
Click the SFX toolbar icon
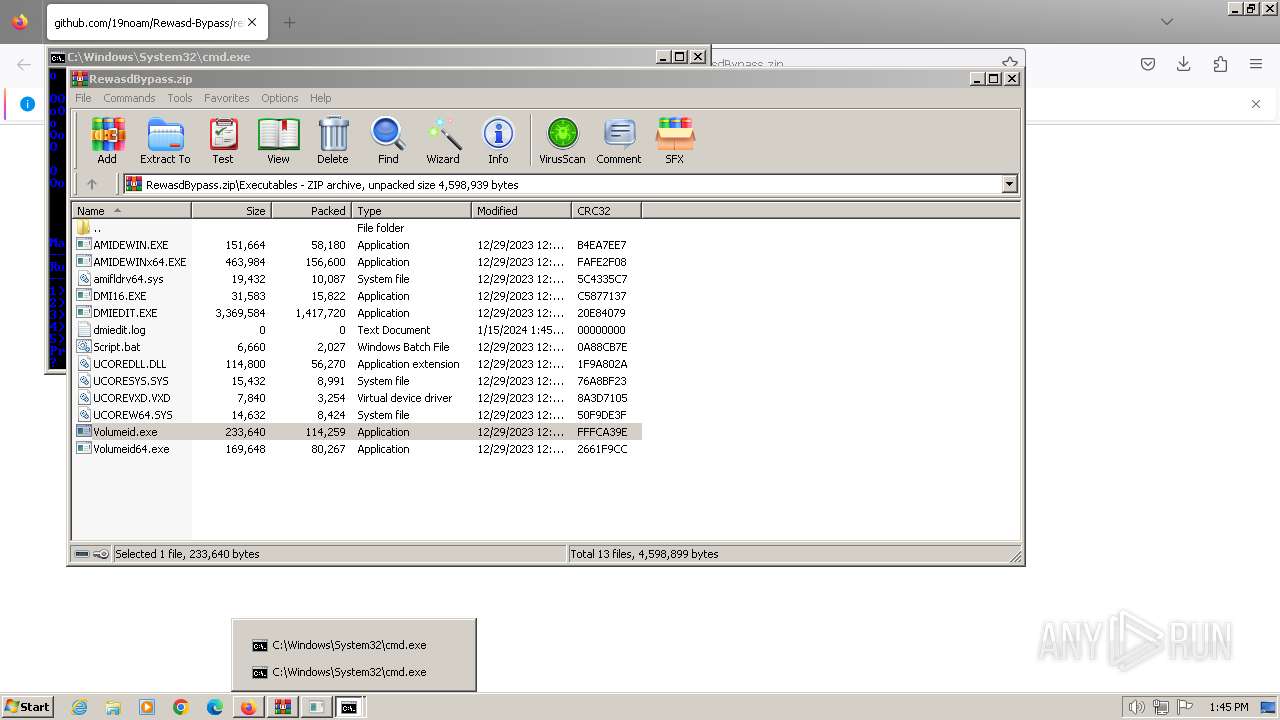point(675,140)
